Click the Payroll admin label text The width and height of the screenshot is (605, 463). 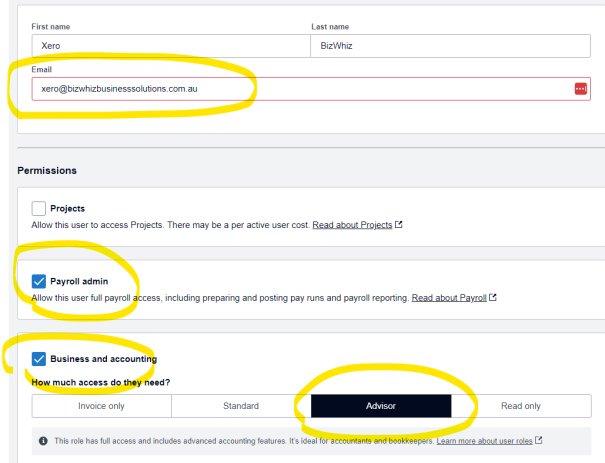click(78, 281)
